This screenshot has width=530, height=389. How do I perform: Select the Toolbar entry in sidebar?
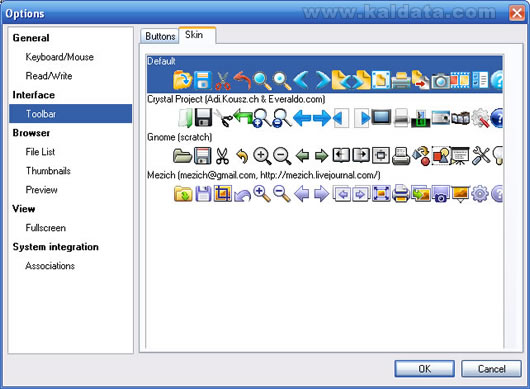[x=70, y=114]
